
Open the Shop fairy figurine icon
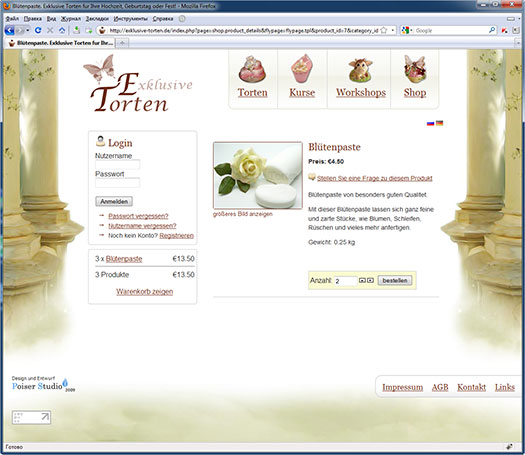[x=415, y=69]
